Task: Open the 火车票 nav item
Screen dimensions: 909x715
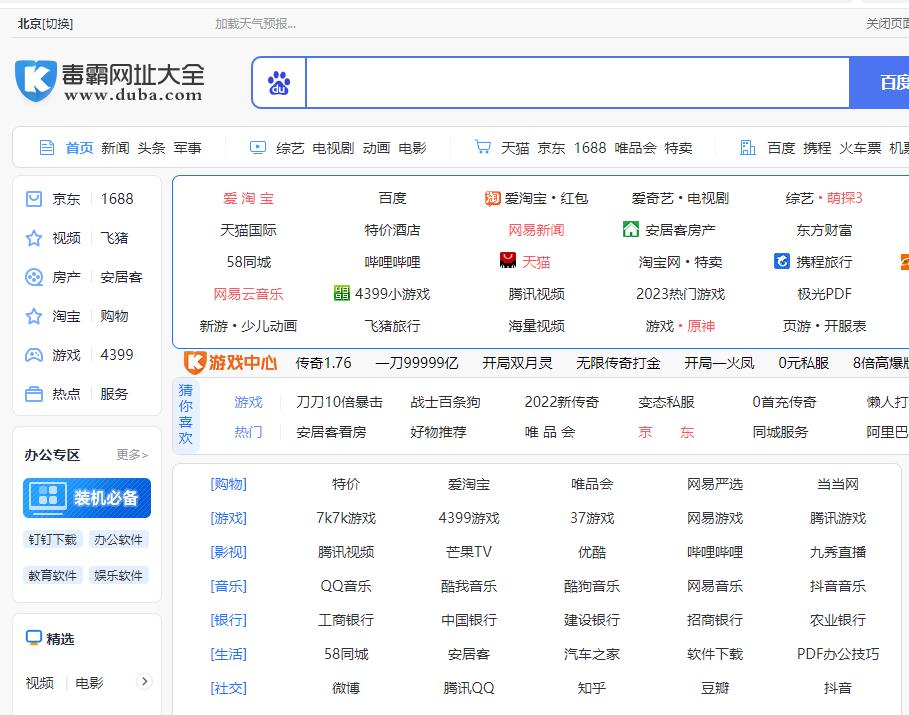Action: coord(860,148)
